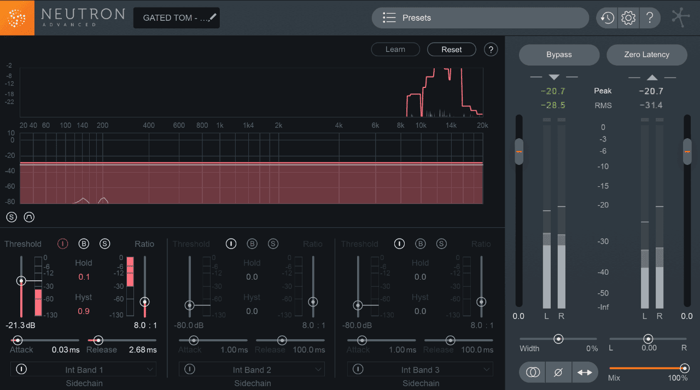This screenshot has width=700, height=390.
Task: Open the gate module help question mark
Action: point(491,50)
